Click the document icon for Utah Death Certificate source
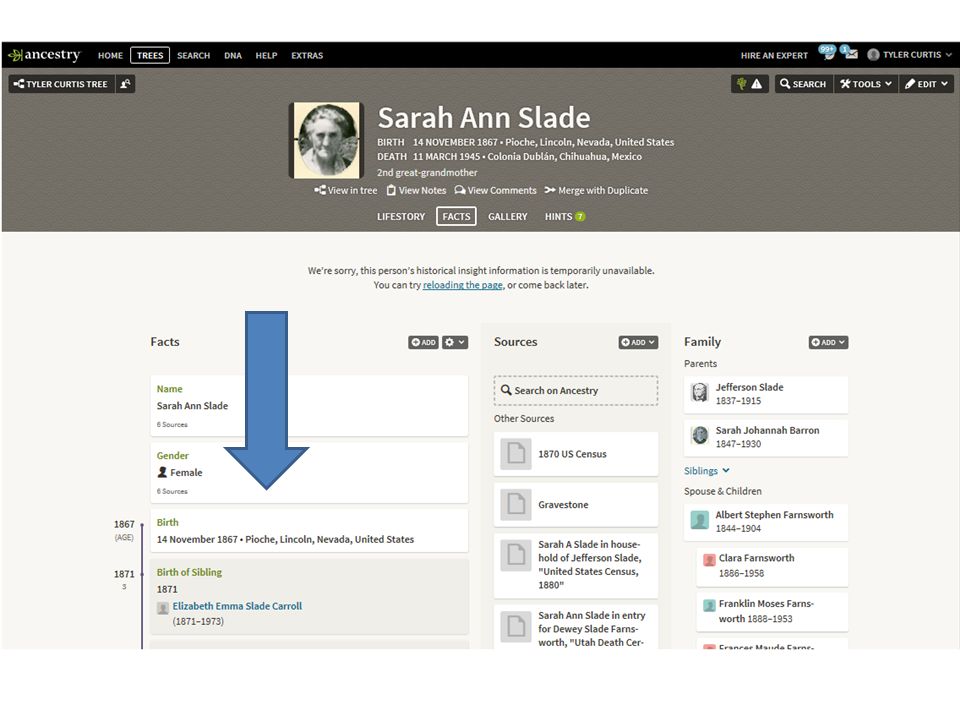This screenshot has height=720, width=960. [x=516, y=626]
